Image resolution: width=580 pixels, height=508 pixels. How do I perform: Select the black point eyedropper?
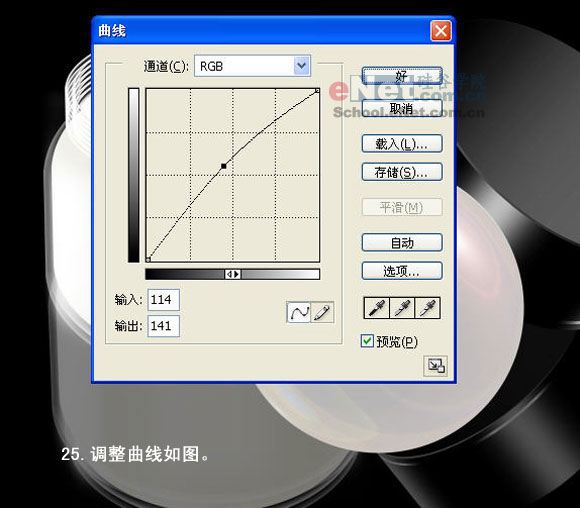(377, 307)
